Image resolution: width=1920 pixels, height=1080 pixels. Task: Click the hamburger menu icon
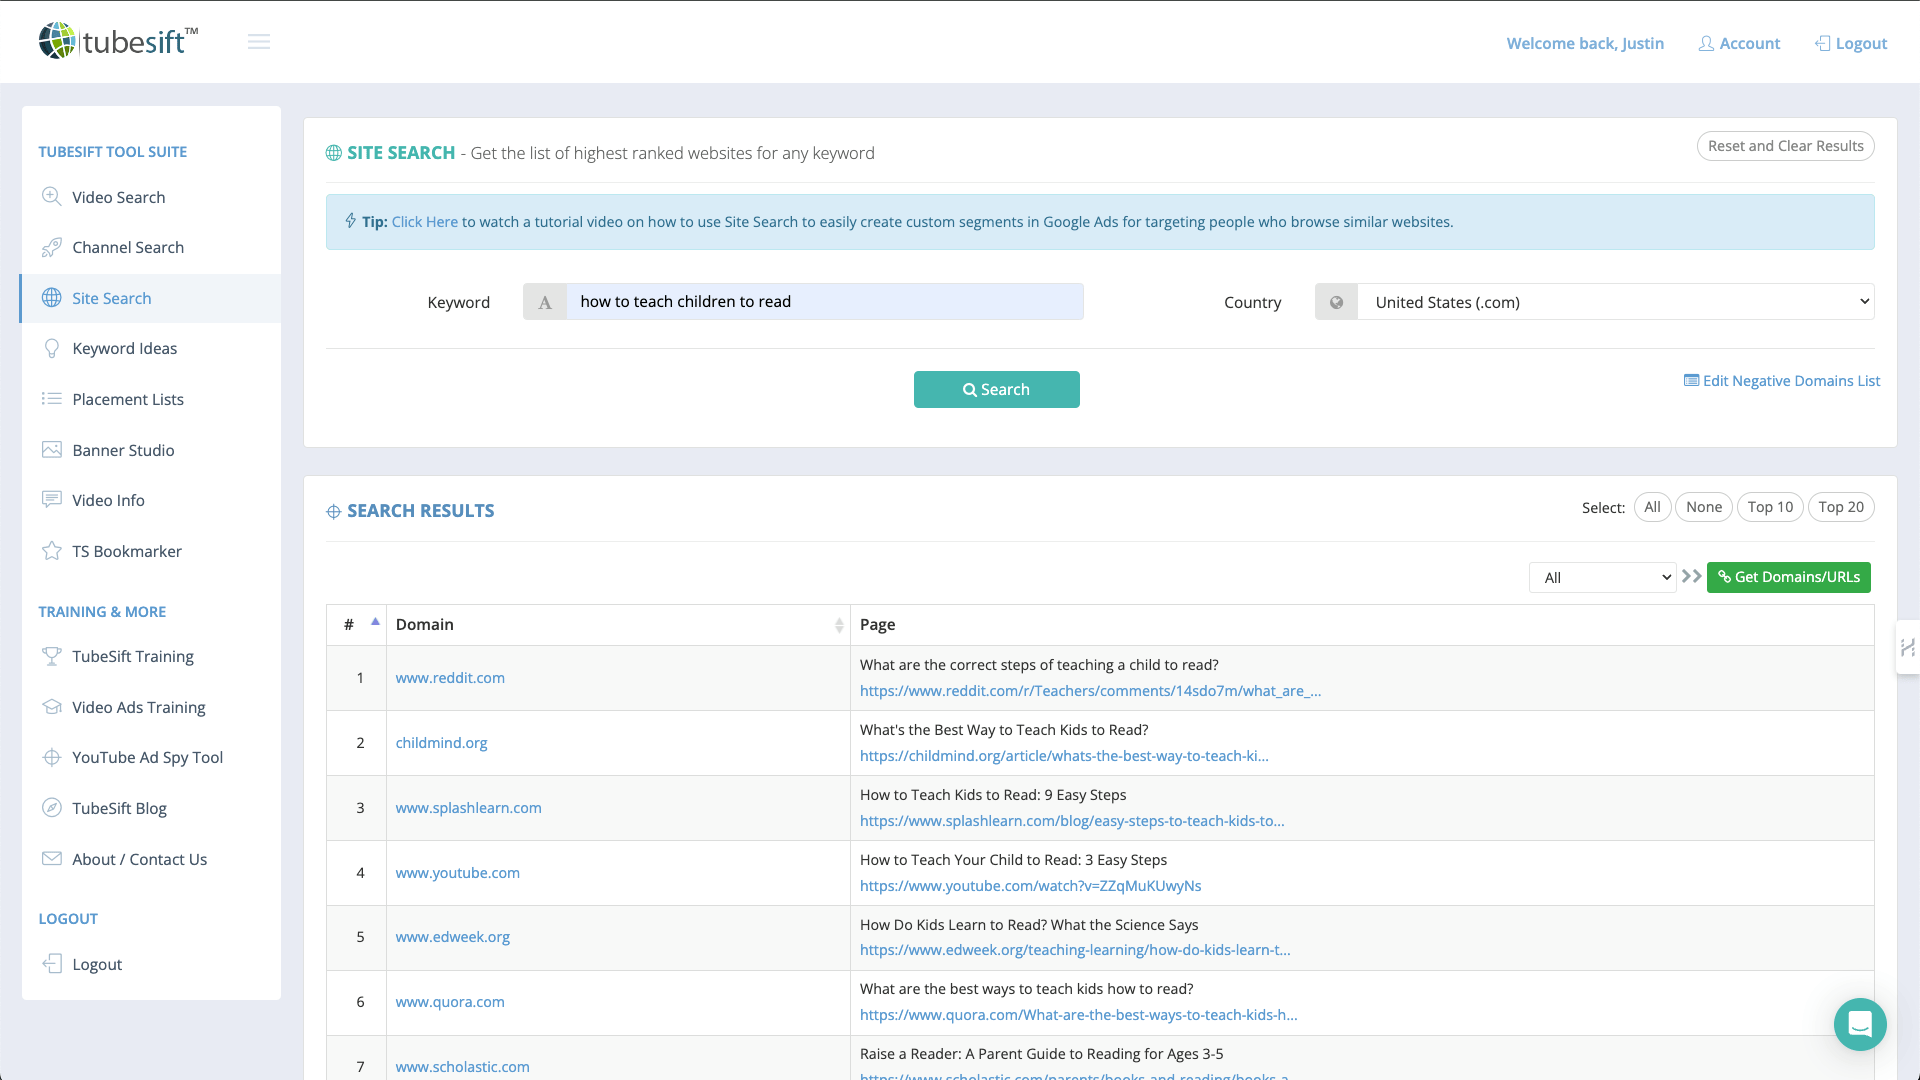point(259,42)
